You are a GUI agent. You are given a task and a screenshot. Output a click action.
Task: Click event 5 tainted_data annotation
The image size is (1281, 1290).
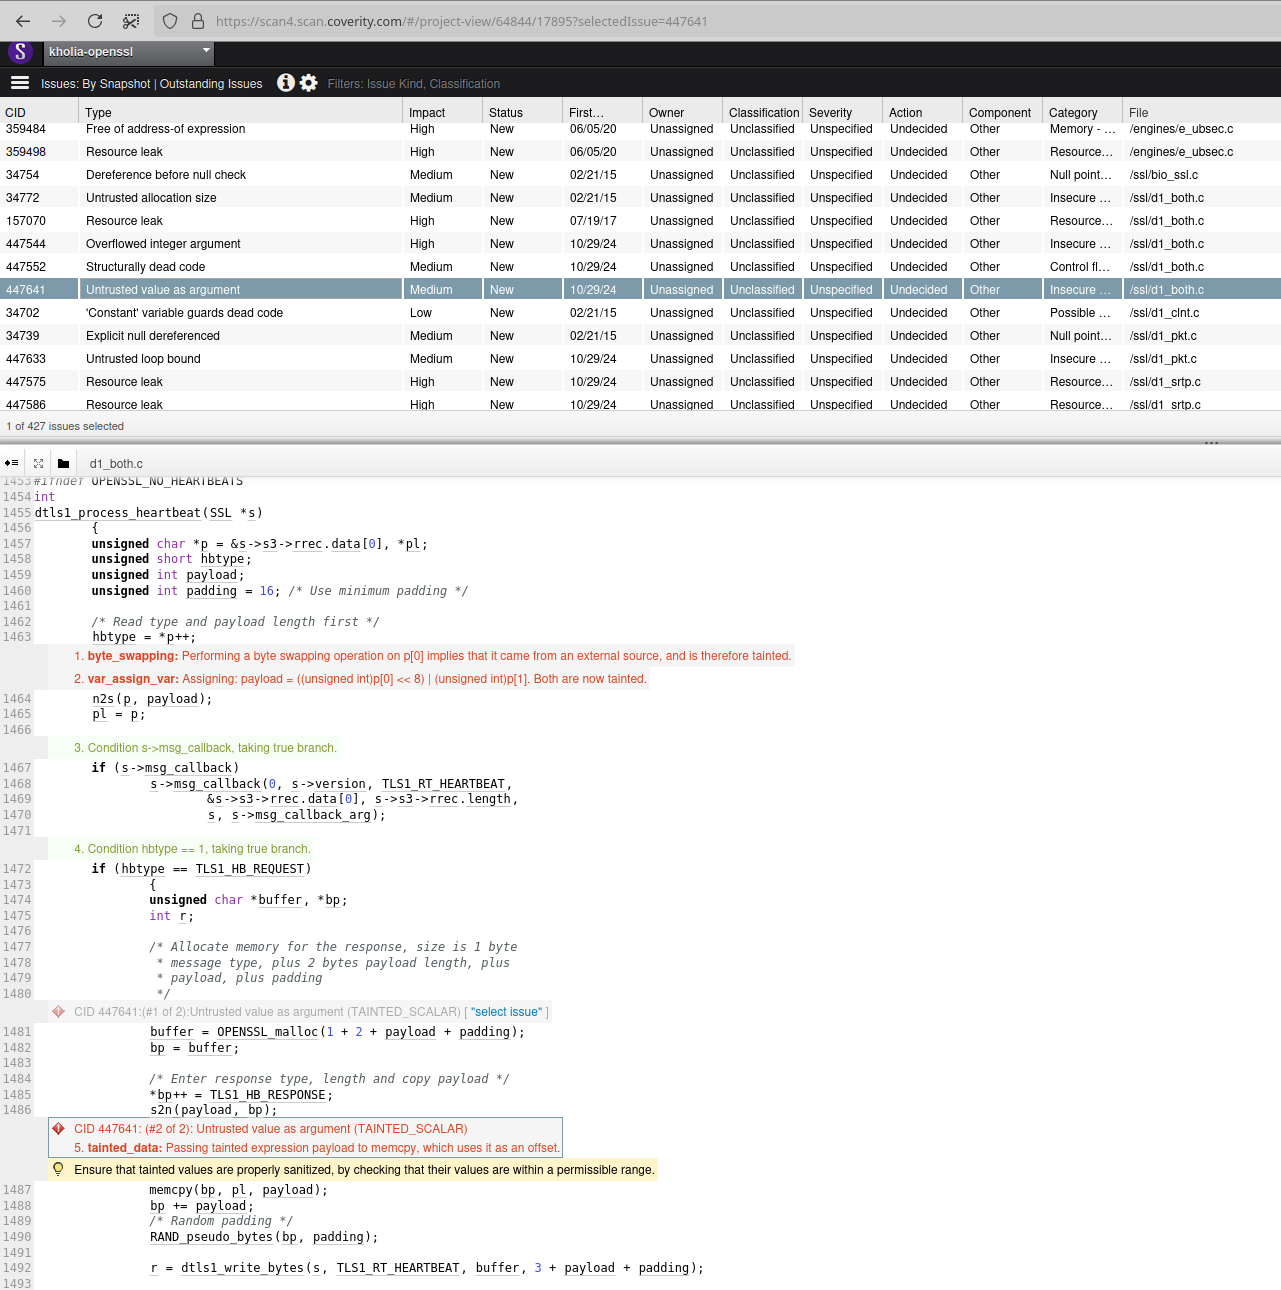[317, 1148]
